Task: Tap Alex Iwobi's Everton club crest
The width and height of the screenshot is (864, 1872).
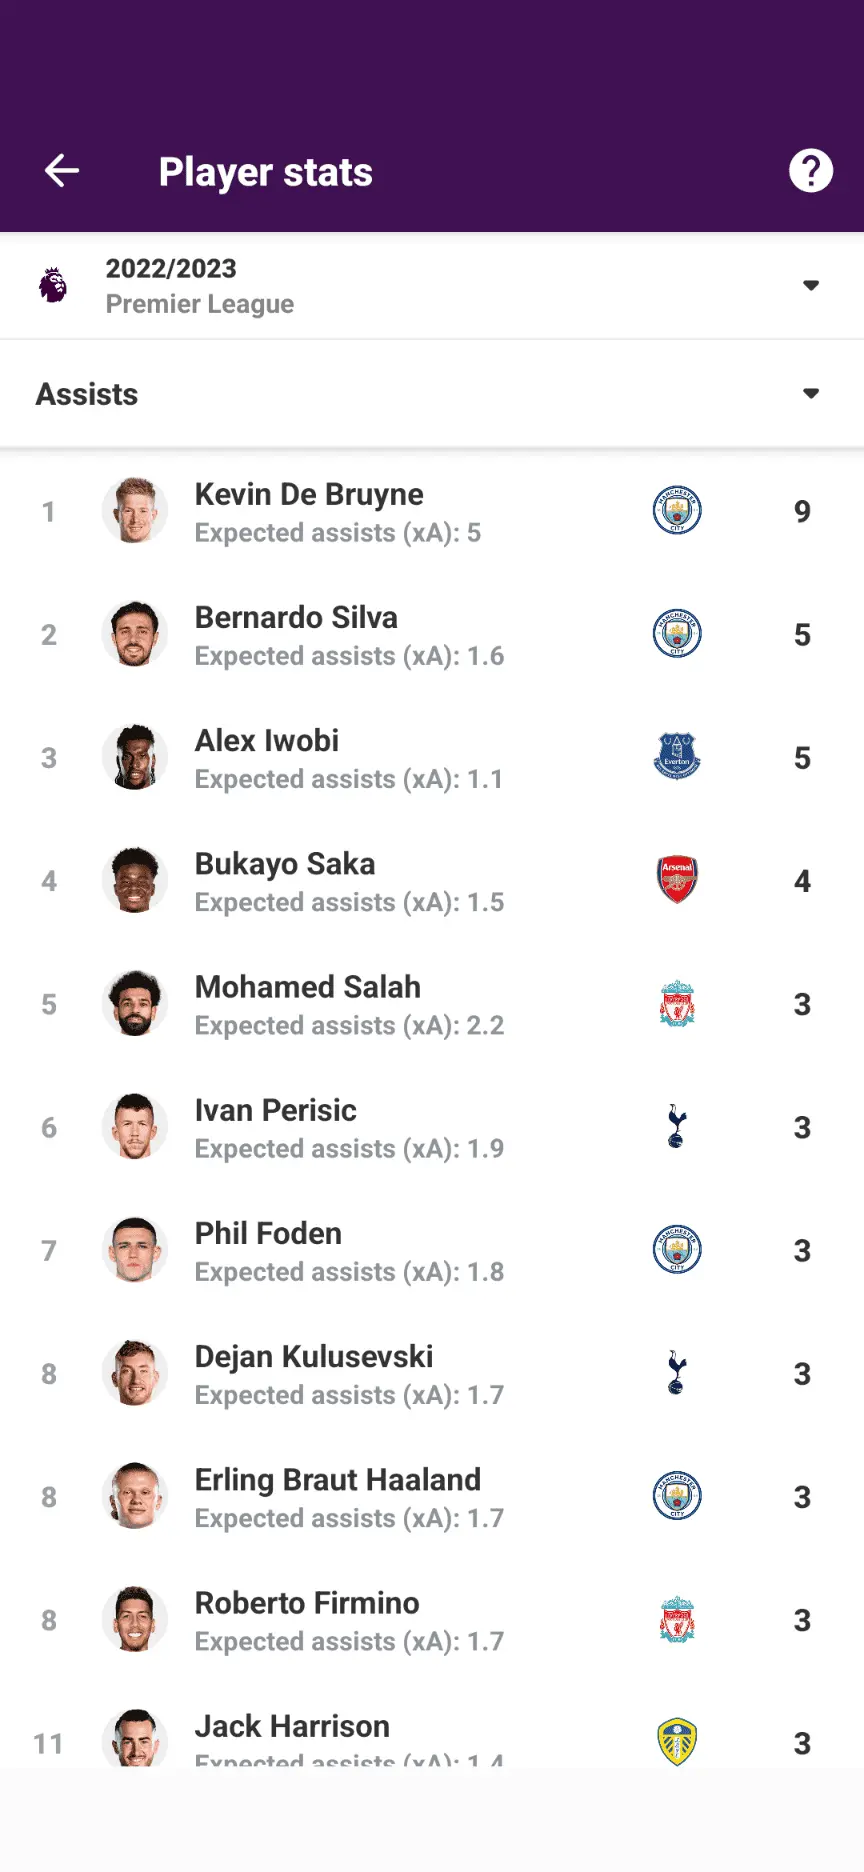Action: pyautogui.click(x=677, y=757)
